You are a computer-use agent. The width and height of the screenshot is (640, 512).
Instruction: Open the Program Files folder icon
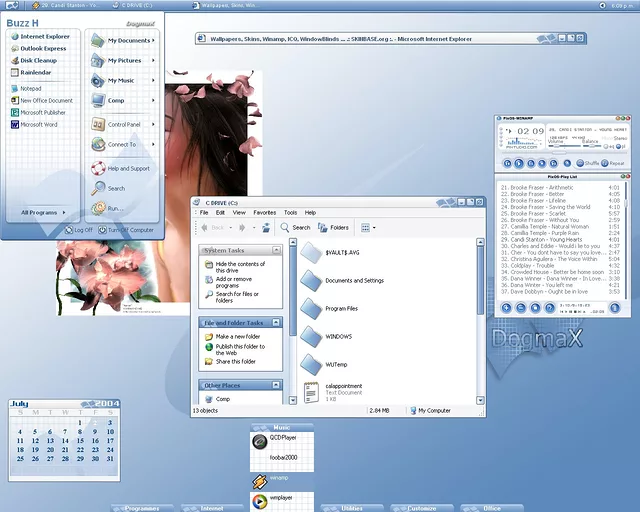[310, 308]
